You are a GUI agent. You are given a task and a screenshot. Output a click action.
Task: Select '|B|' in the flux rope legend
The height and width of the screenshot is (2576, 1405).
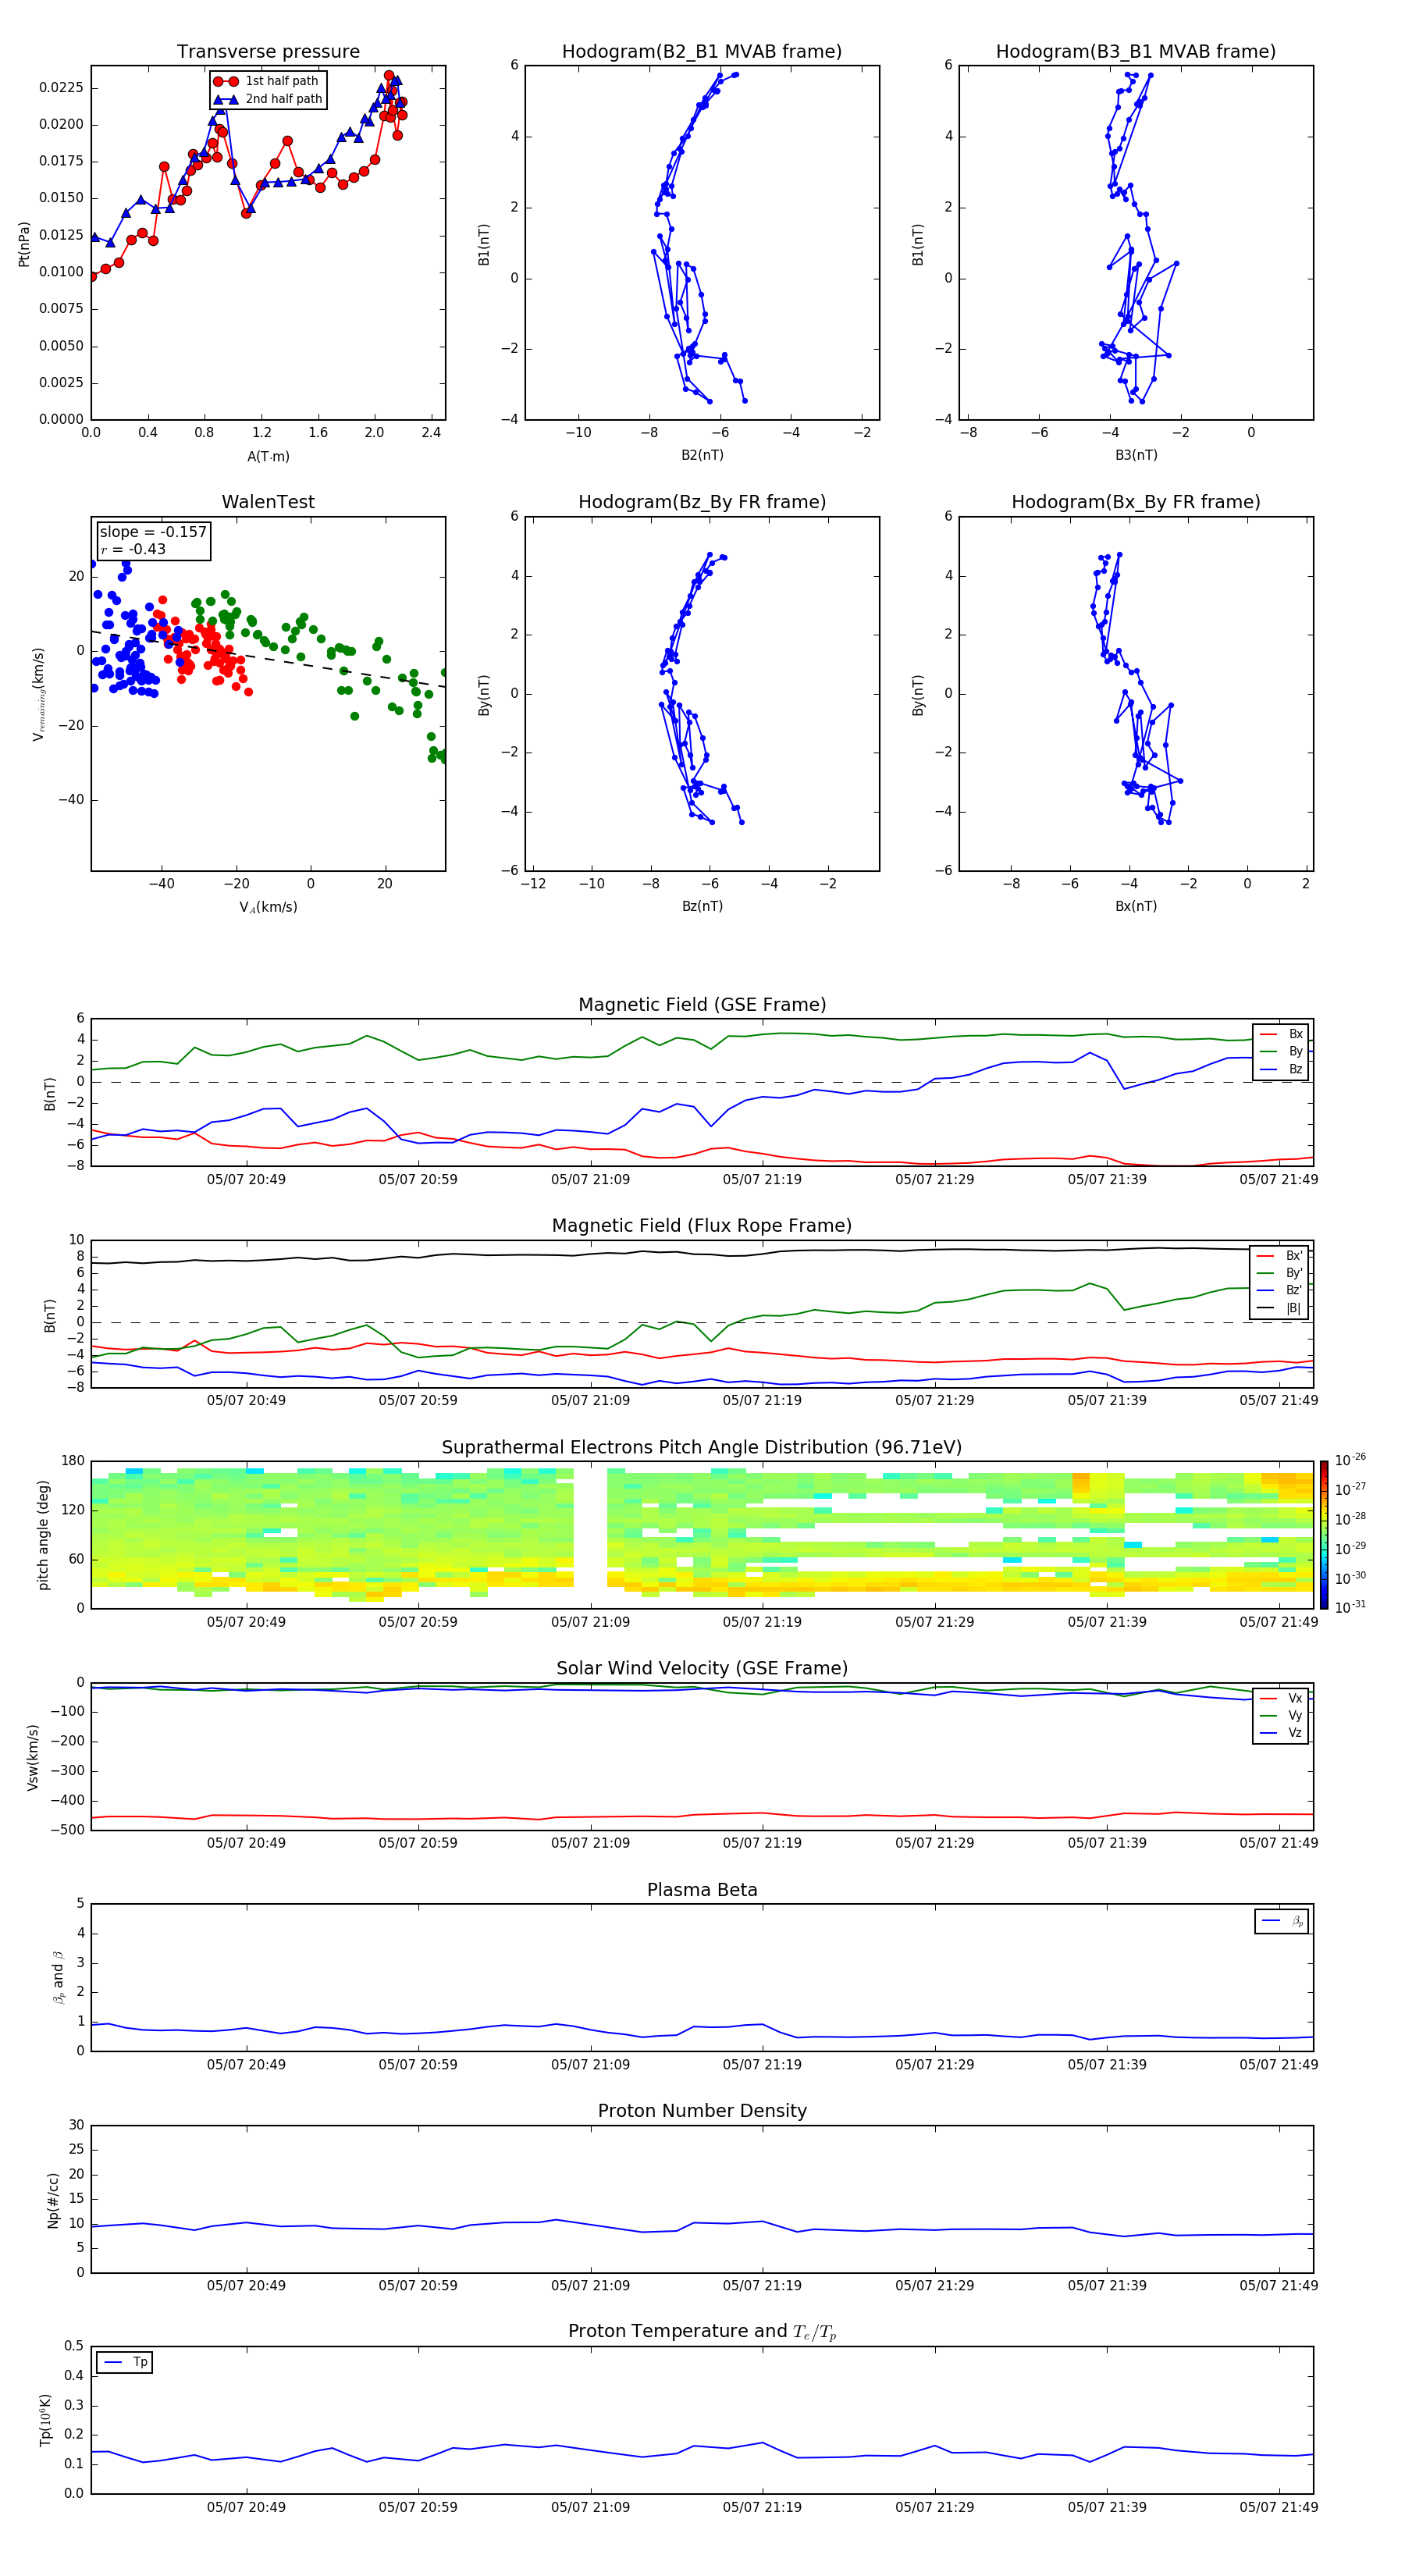1280,1308
